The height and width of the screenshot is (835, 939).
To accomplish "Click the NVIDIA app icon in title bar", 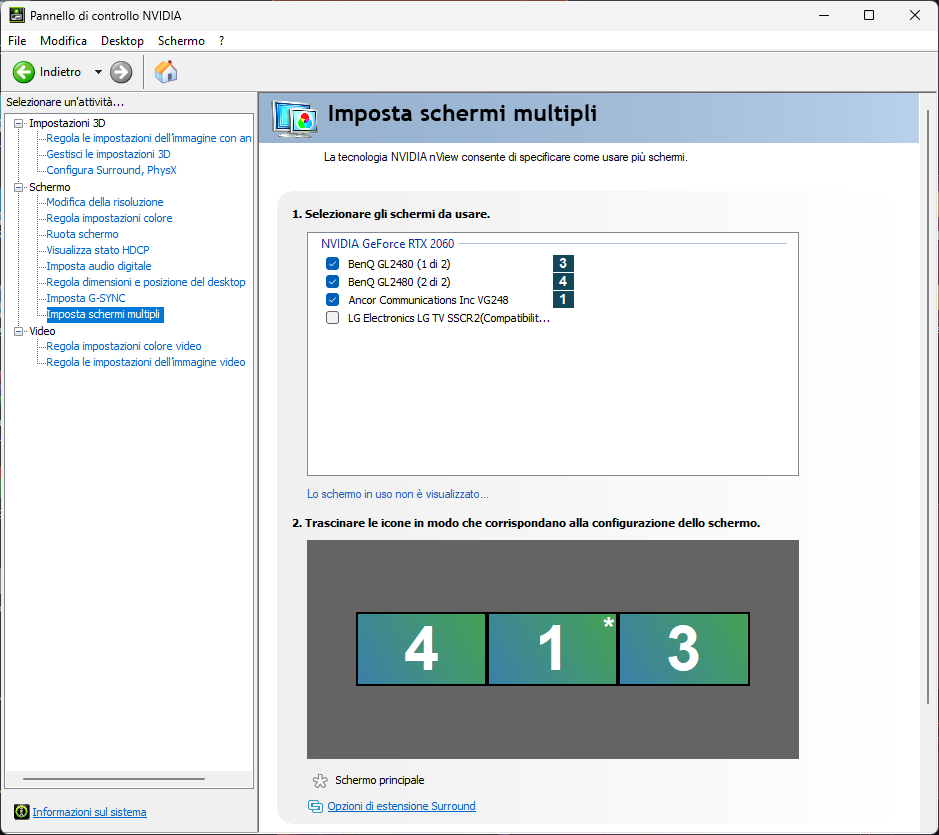I will [17, 15].
